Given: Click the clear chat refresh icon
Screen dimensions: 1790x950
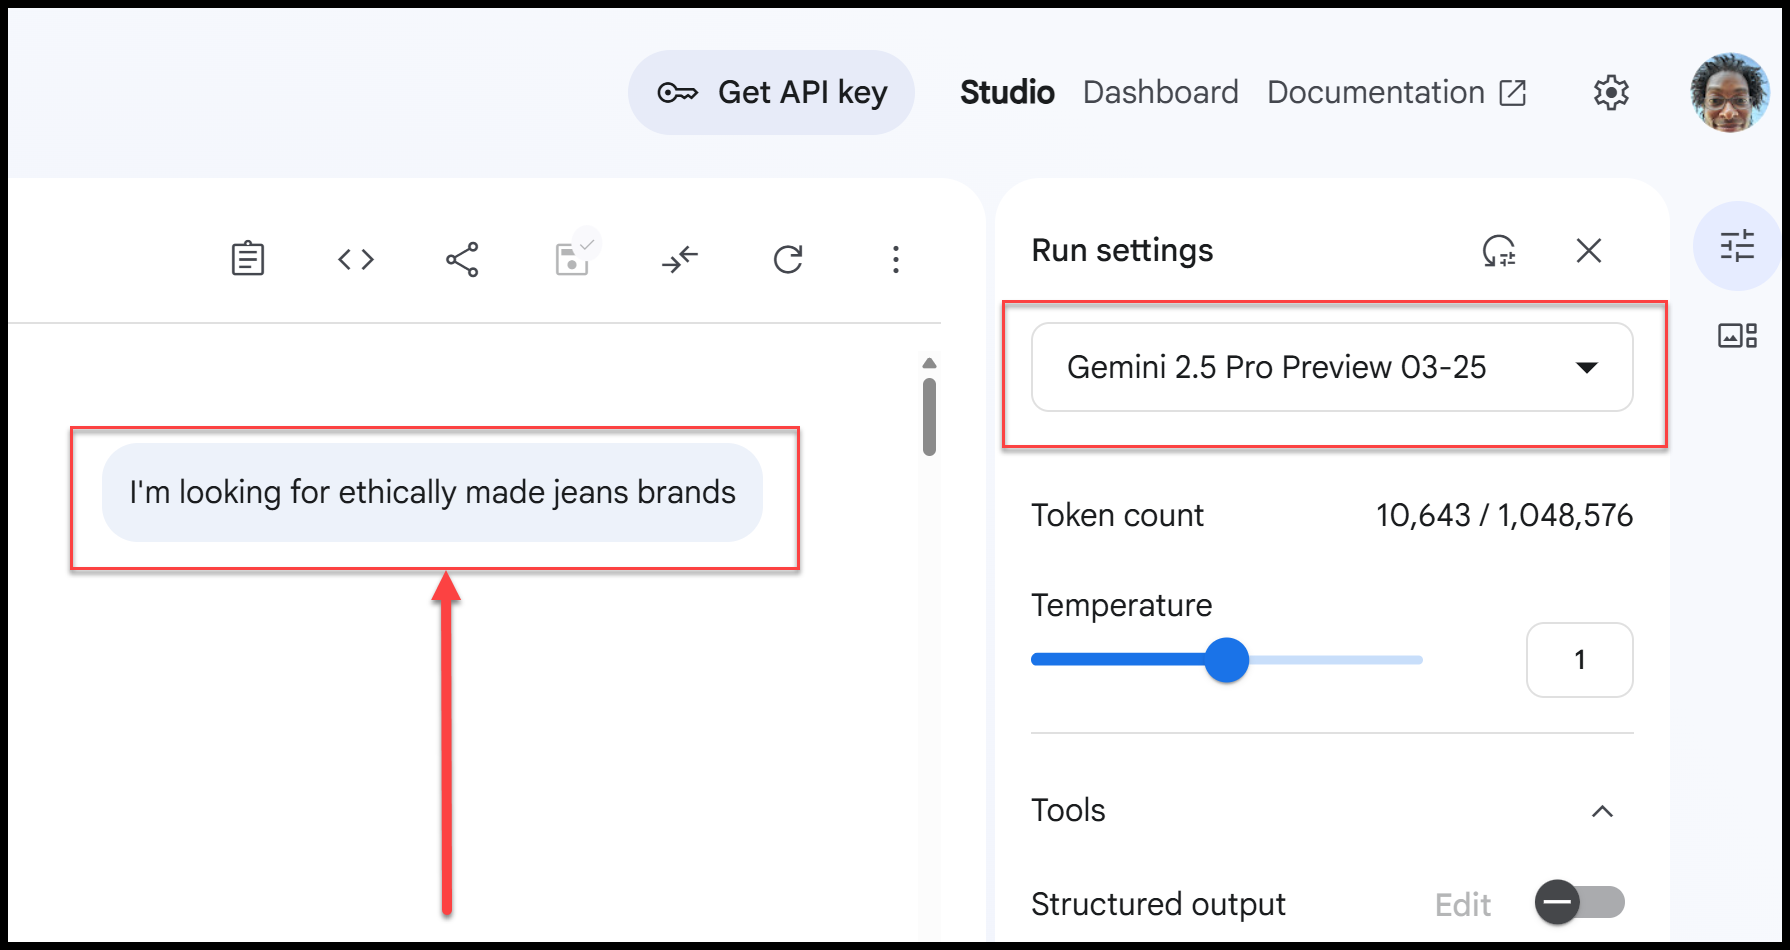Looking at the screenshot, I should coord(788,259).
